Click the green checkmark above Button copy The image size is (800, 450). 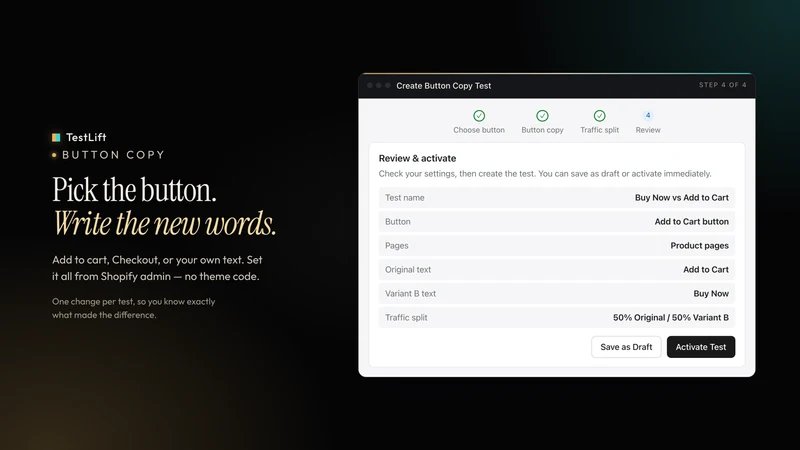click(x=542, y=116)
